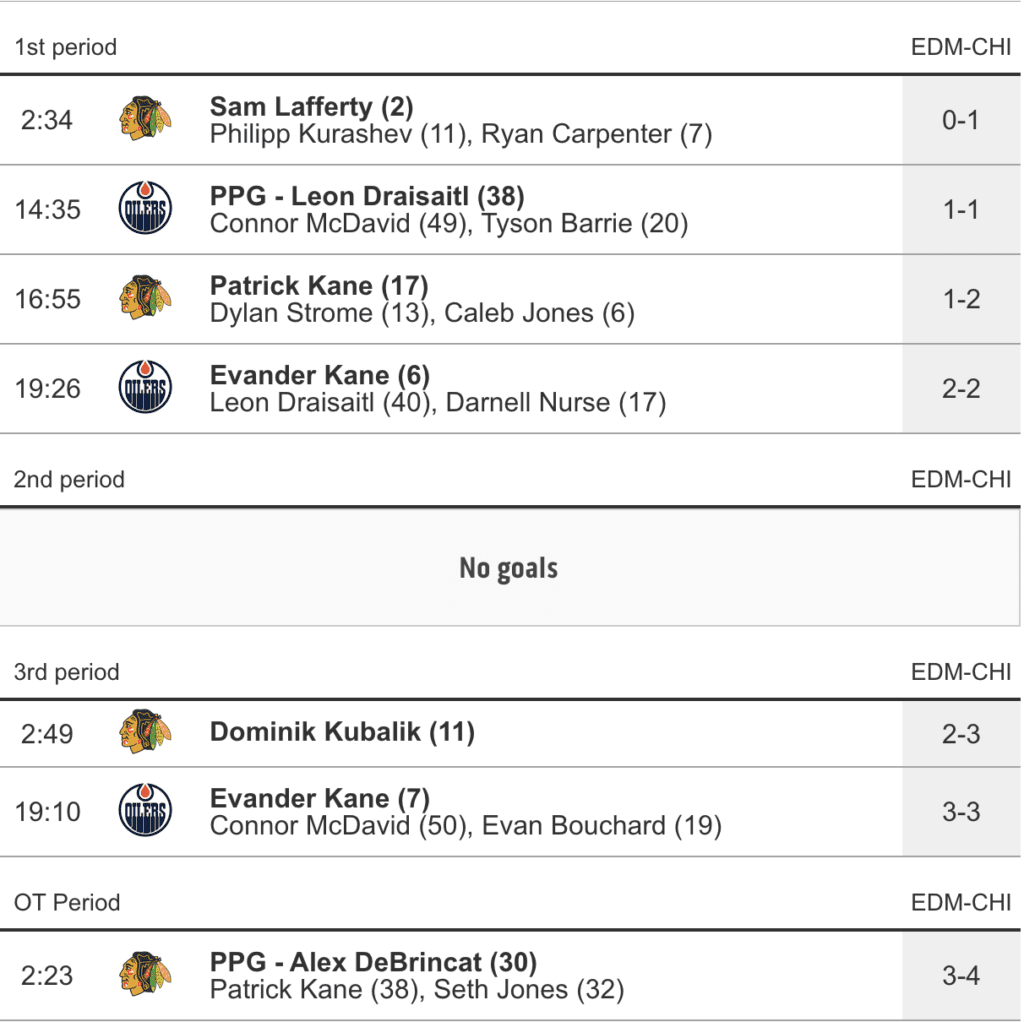Click the Oilers logo on the 19:26 goal

(x=145, y=388)
